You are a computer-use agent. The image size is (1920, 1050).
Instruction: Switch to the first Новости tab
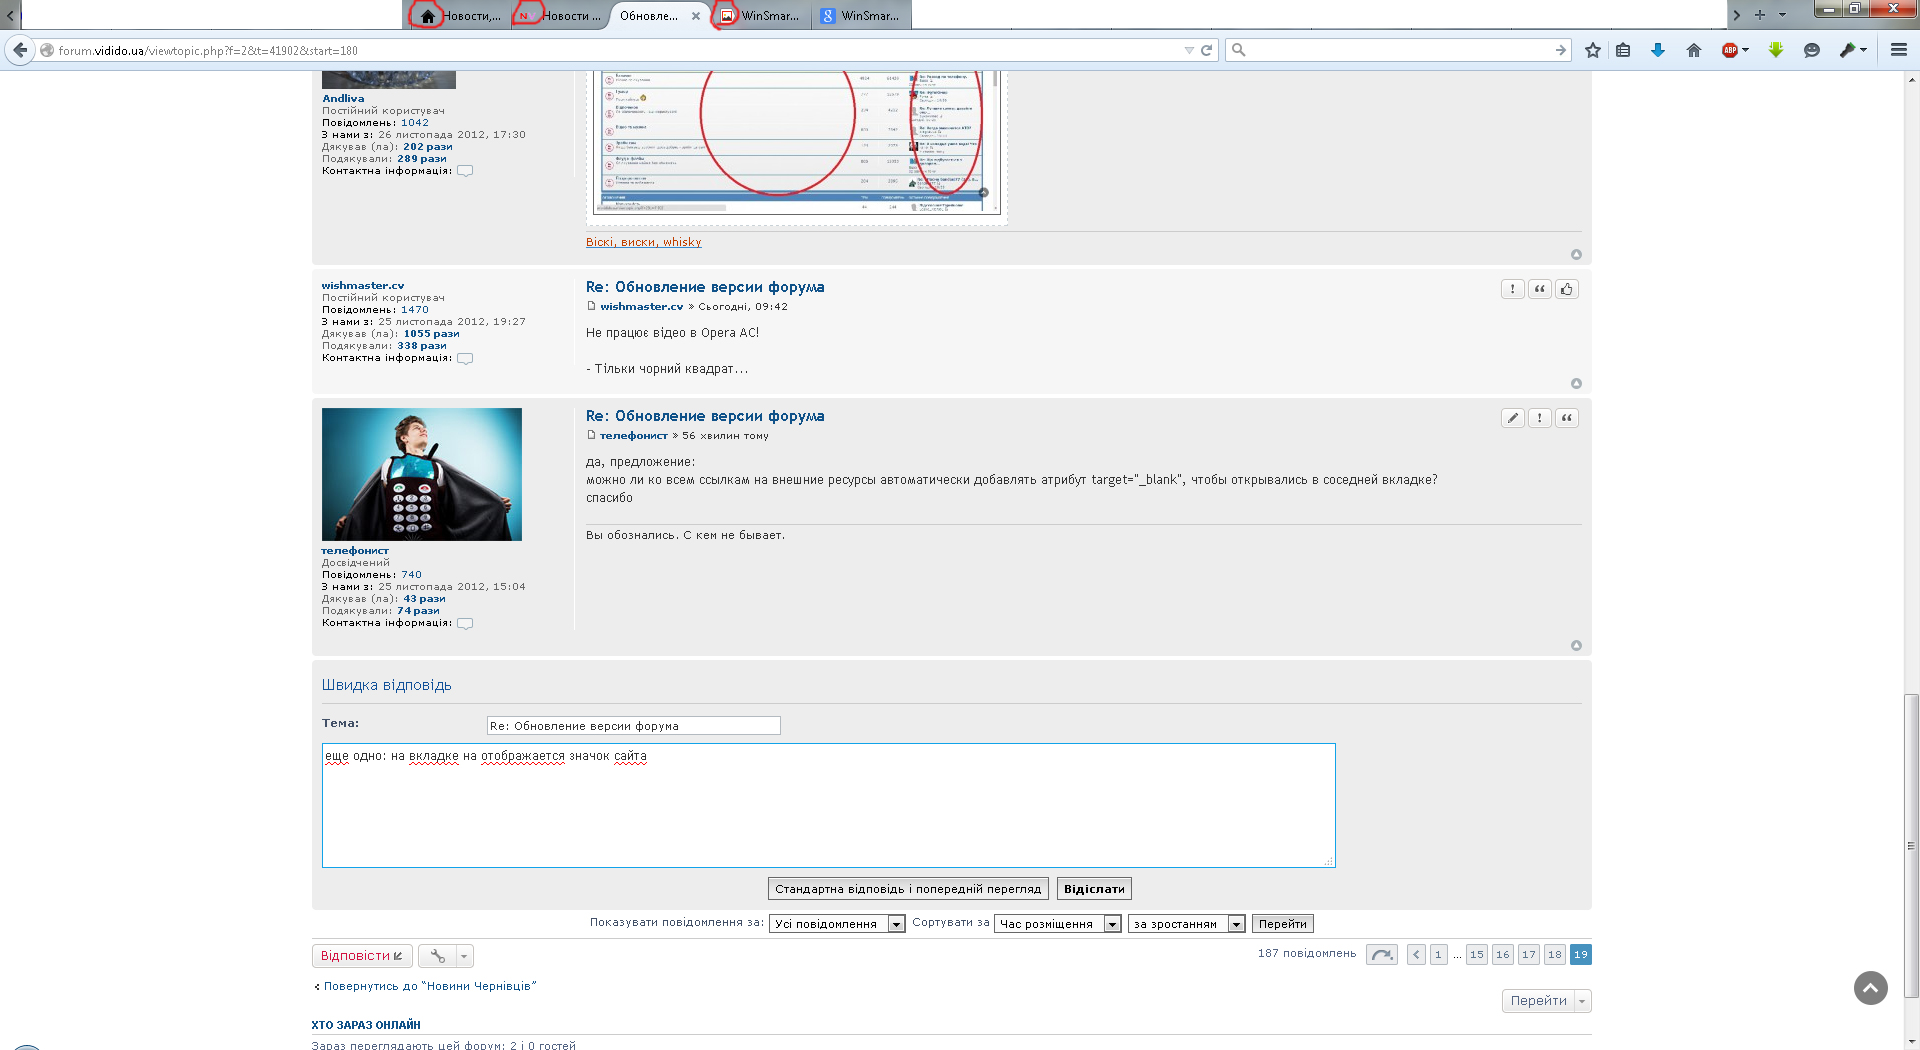click(x=460, y=16)
